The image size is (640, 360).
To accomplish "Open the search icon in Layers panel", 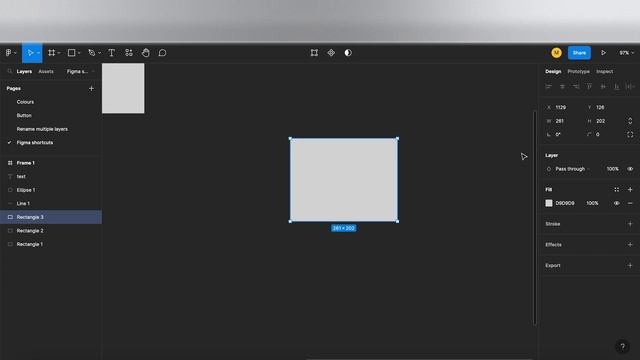I will coord(10,71).
